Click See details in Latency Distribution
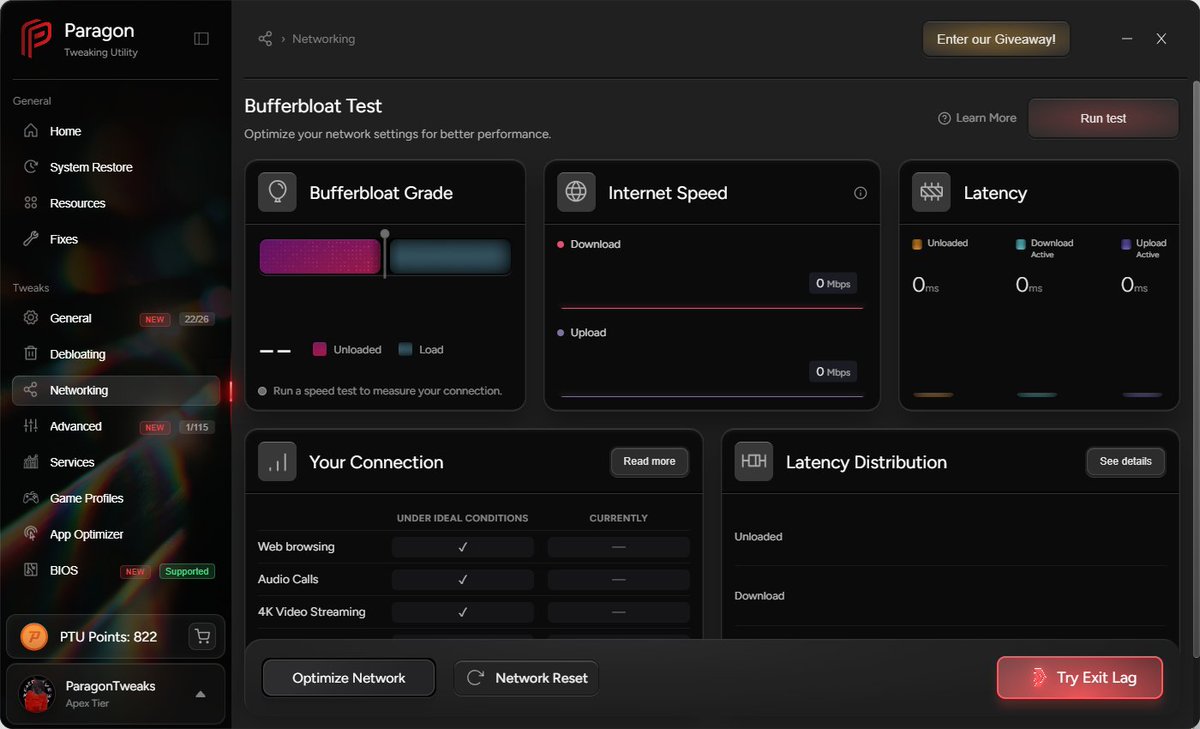Viewport: 1200px width, 729px height. tap(1125, 461)
